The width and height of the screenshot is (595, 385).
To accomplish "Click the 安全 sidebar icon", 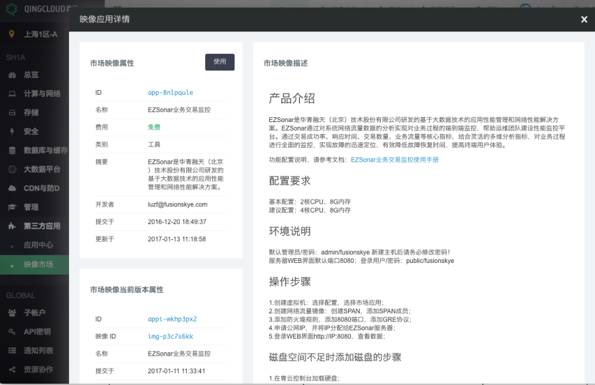I will coord(12,132).
